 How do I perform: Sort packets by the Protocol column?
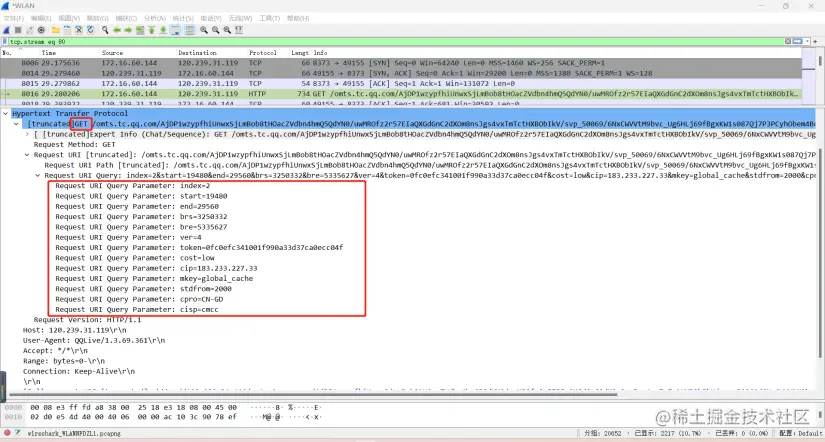[x=268, y=53]
